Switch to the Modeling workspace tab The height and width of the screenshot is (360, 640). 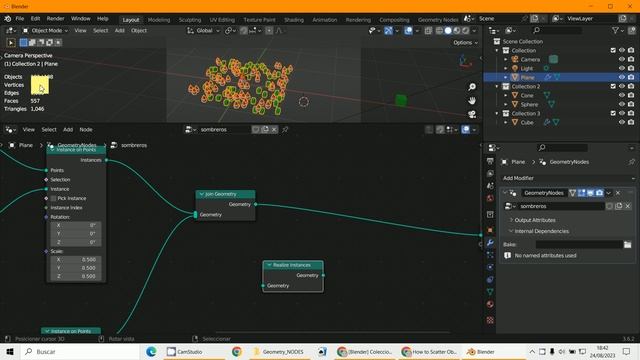pyautogui.click(x=159, y=20)
